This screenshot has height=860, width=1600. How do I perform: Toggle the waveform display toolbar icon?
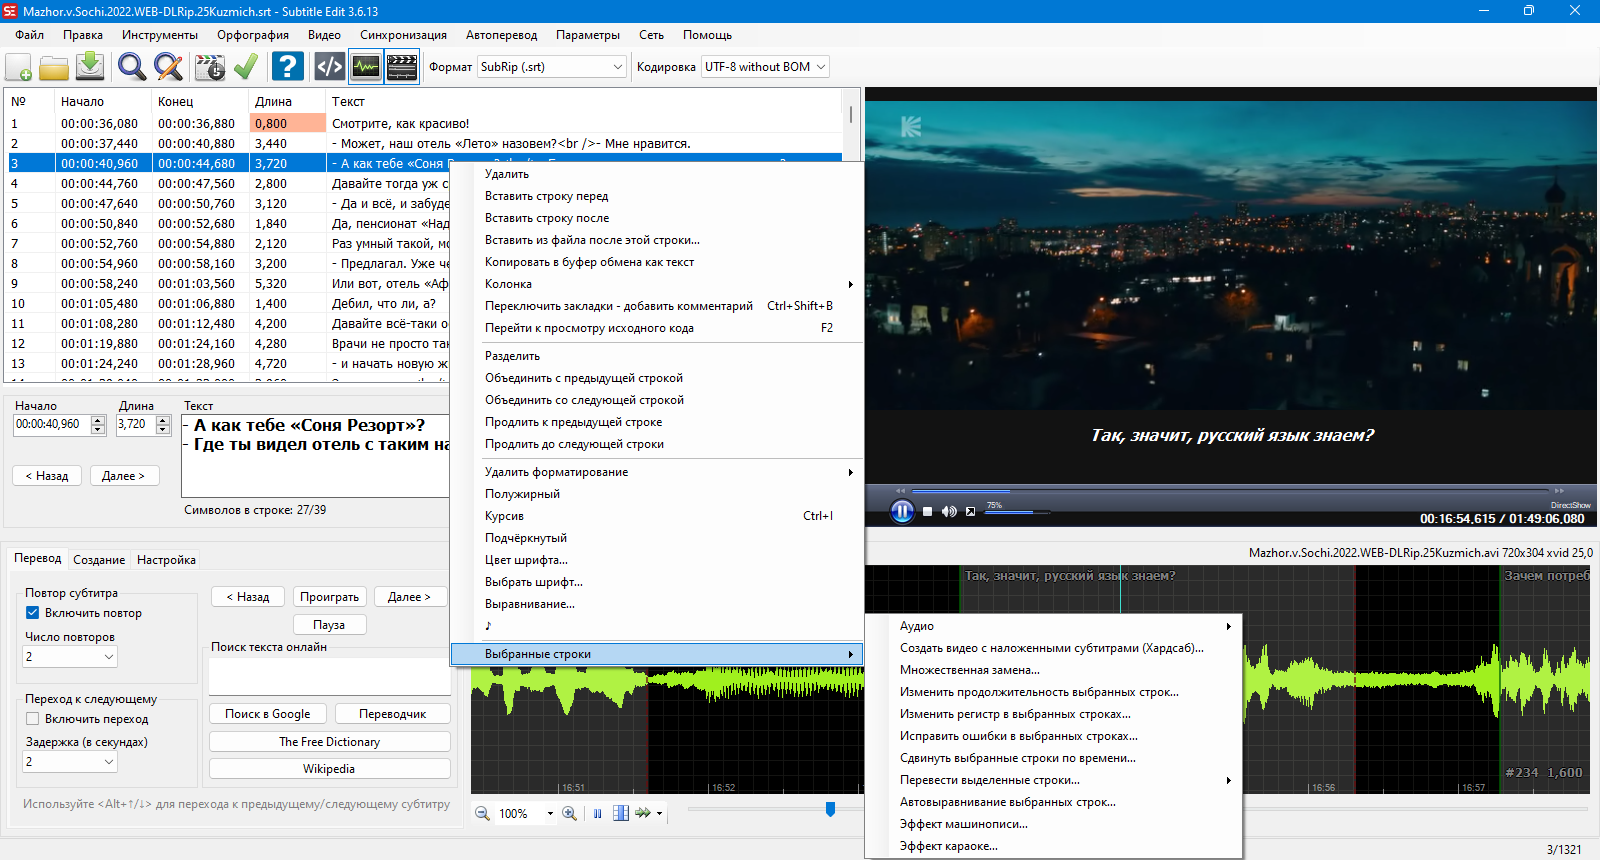point(366,67)
